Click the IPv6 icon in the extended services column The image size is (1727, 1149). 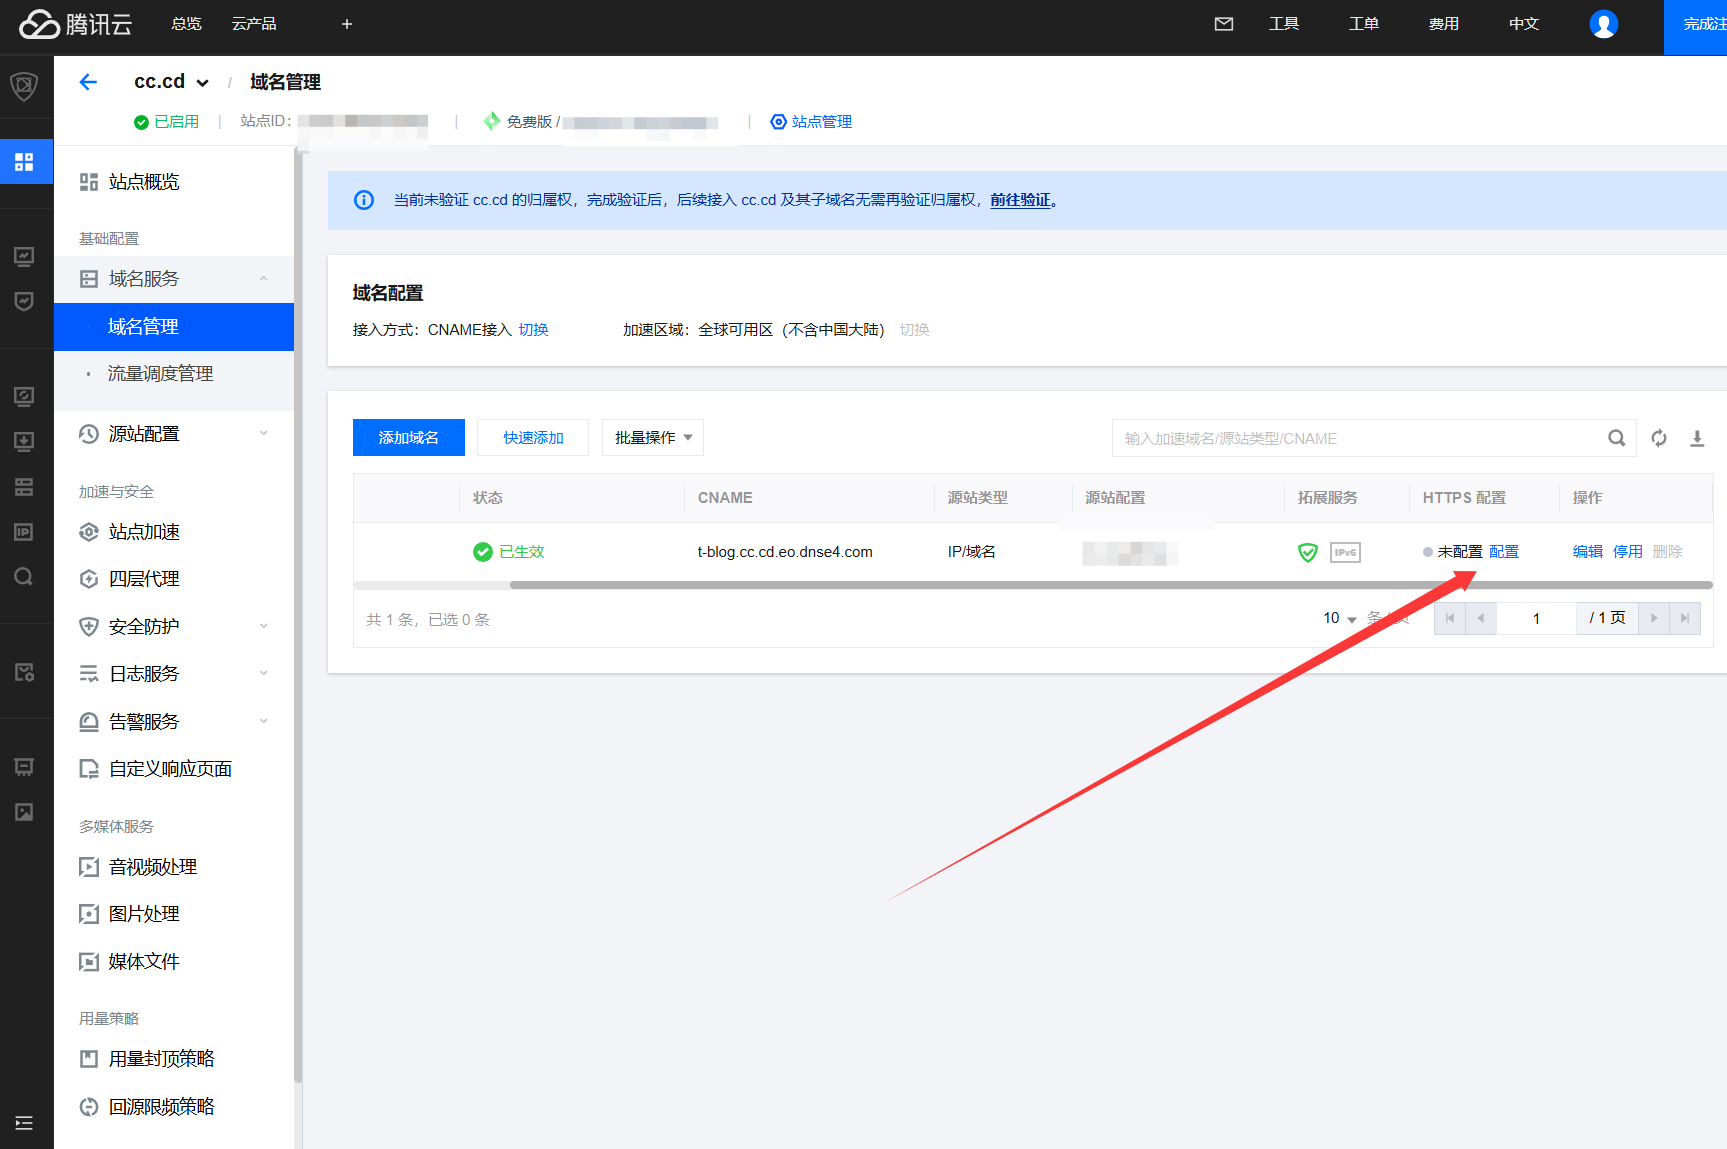[1345, 552]
